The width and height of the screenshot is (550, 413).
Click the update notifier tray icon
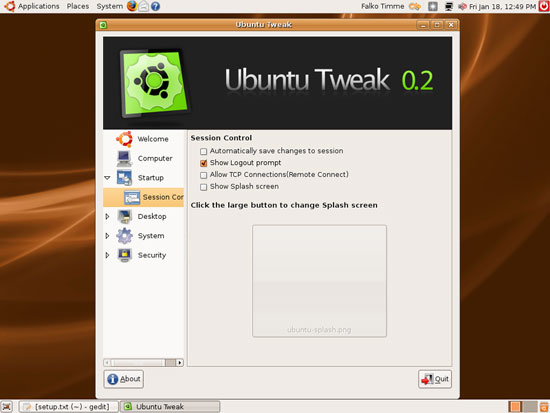pyautogui.click(x=432, y=6)
